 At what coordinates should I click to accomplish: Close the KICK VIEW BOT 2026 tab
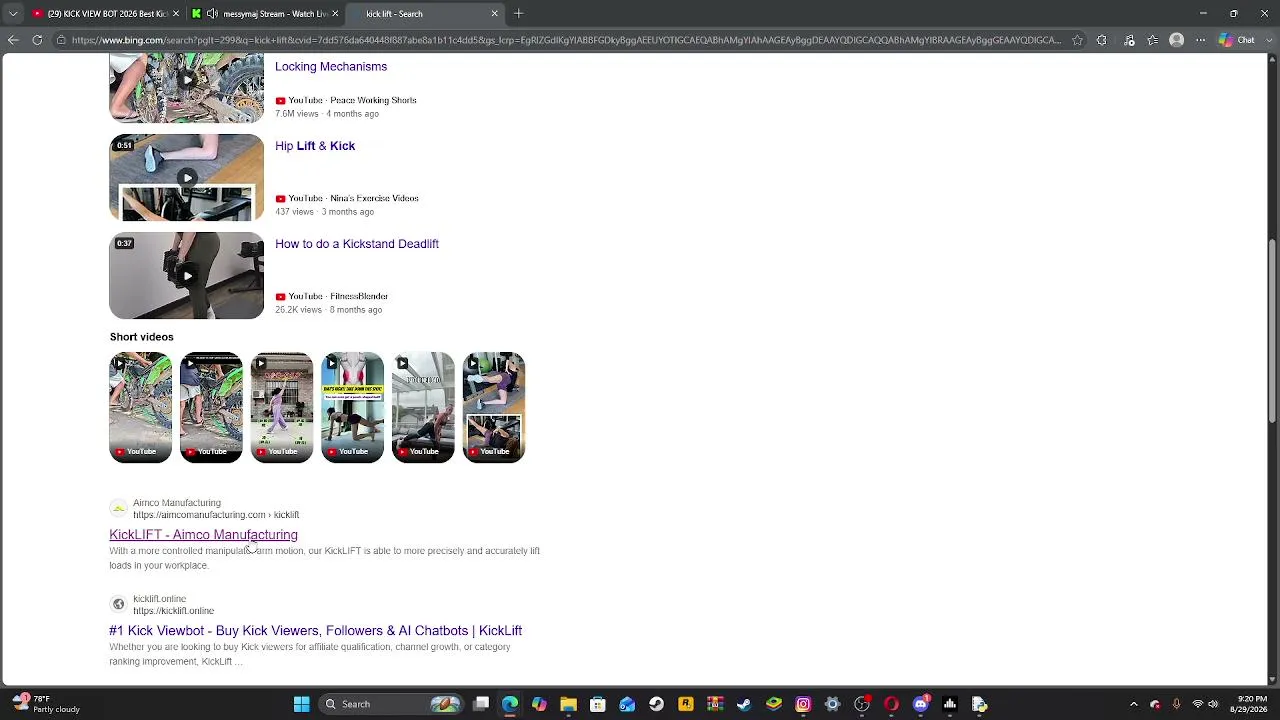(x=176, y=14)
